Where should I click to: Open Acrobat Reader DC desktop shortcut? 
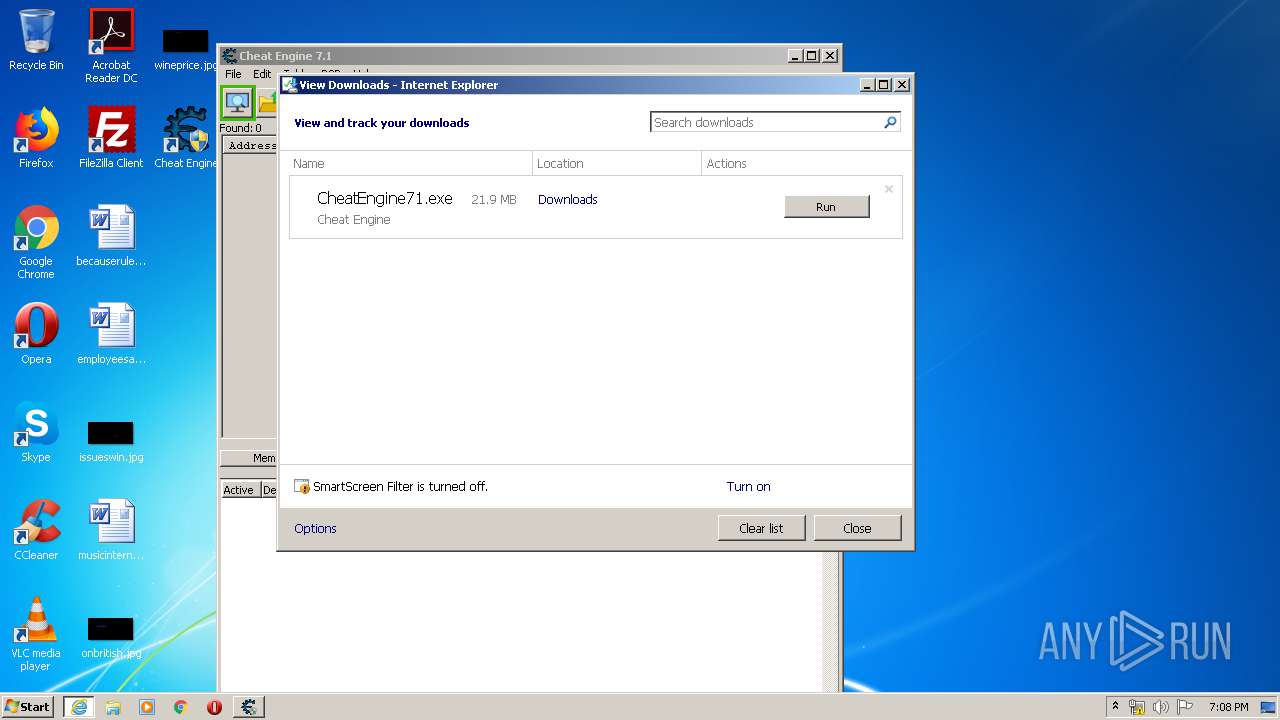pos(111,46)
